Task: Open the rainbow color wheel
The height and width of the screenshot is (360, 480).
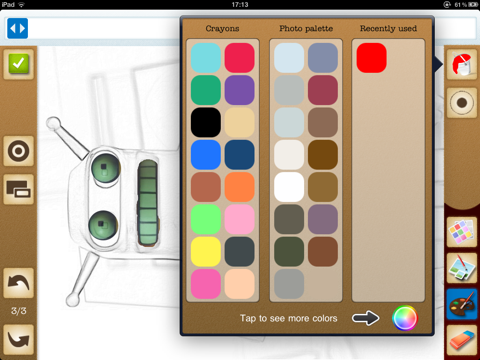Action: (x=405, y=318)
